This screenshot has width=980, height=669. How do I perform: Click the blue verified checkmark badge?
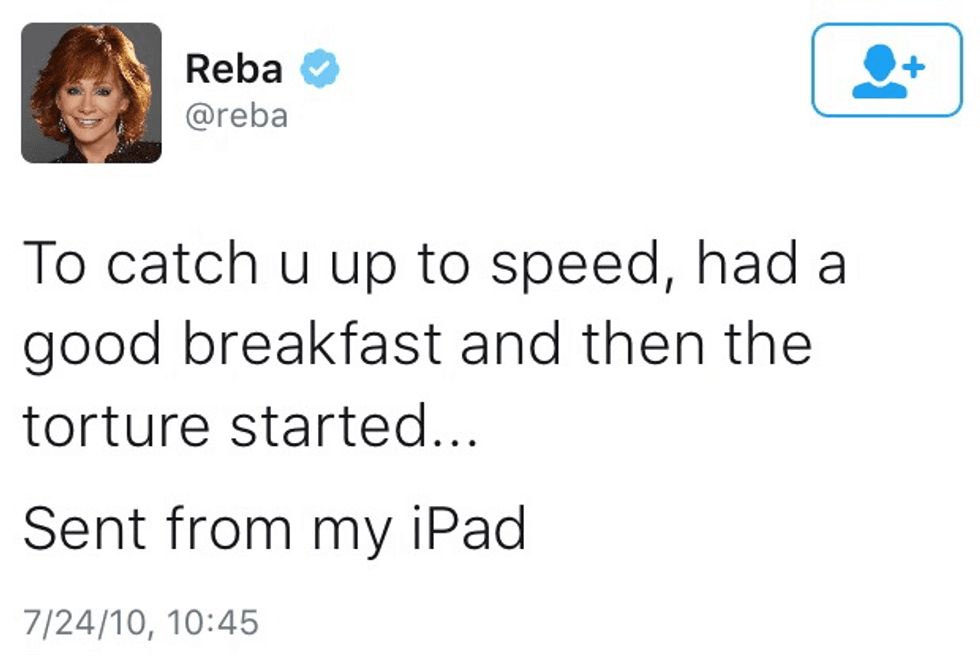click(321, 68)
